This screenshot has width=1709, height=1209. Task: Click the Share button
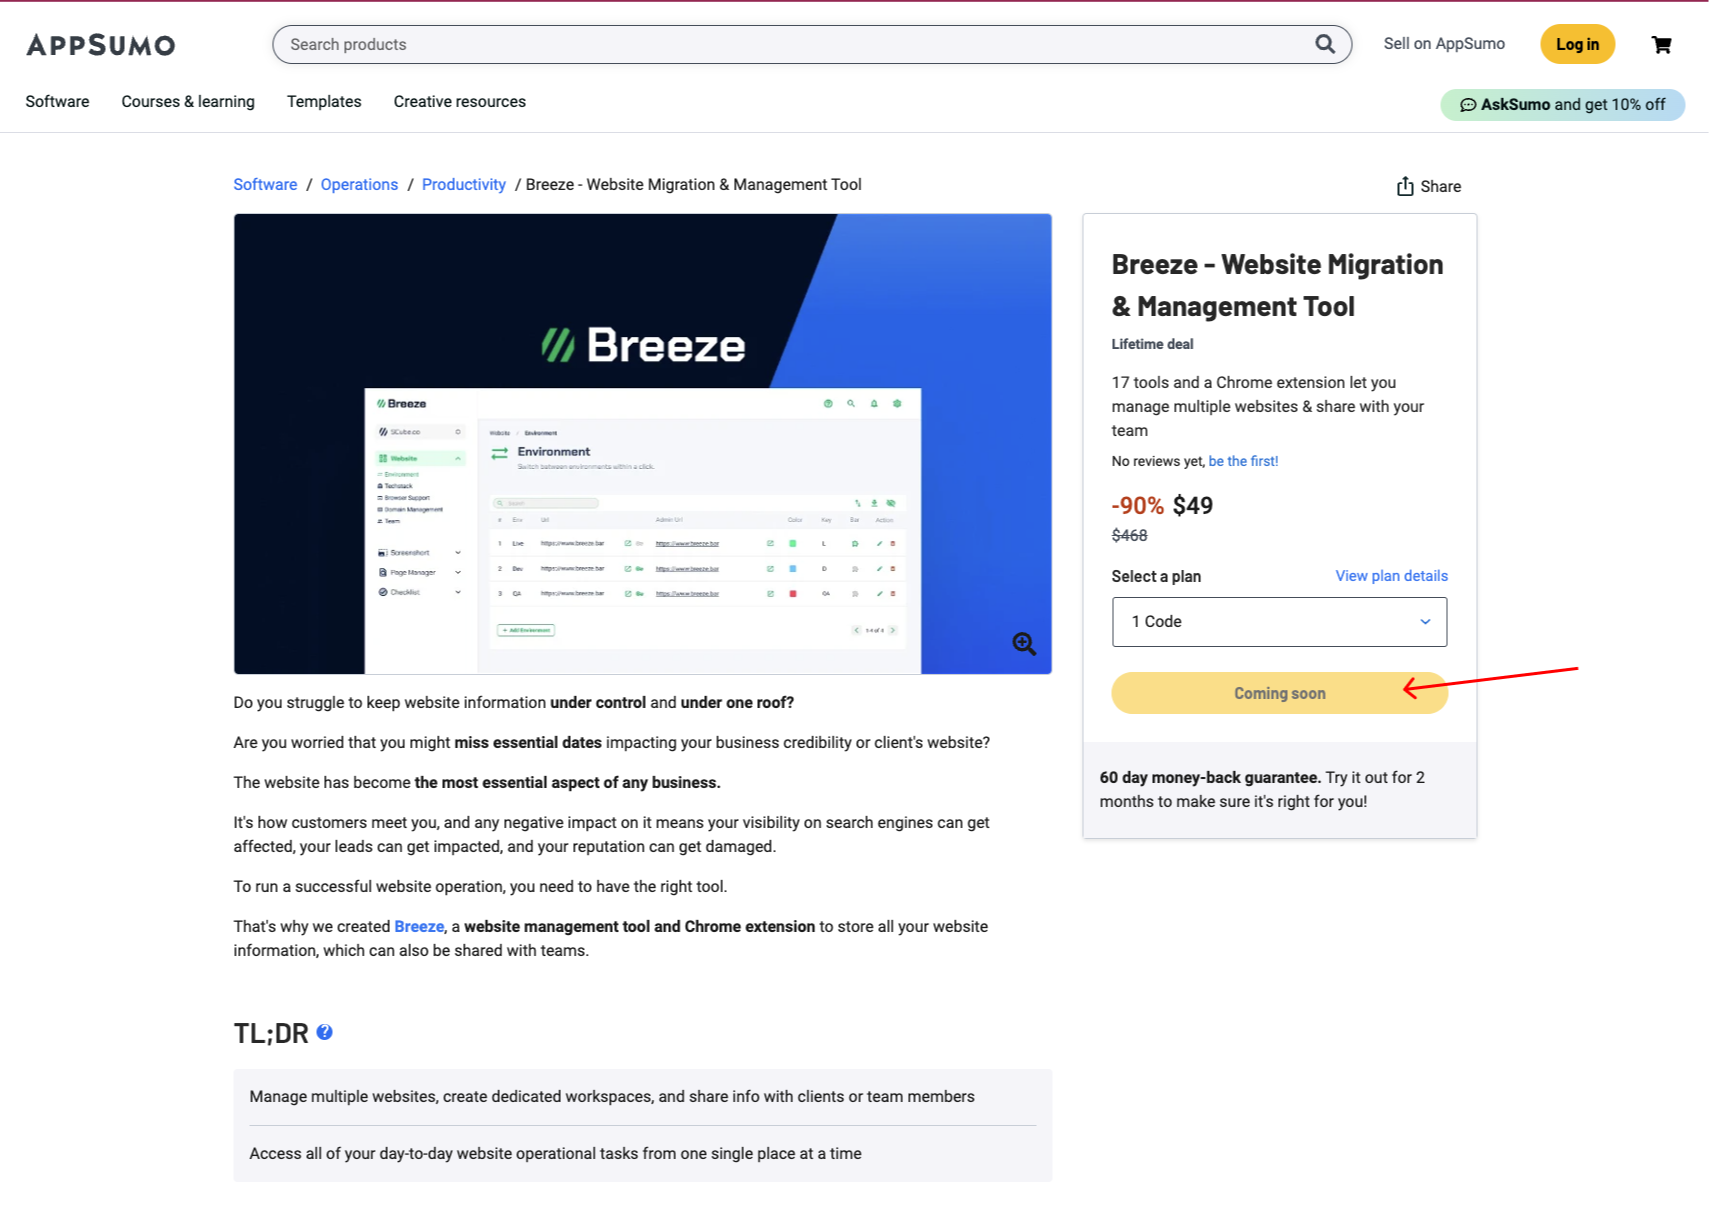[x=1429, y=186]
